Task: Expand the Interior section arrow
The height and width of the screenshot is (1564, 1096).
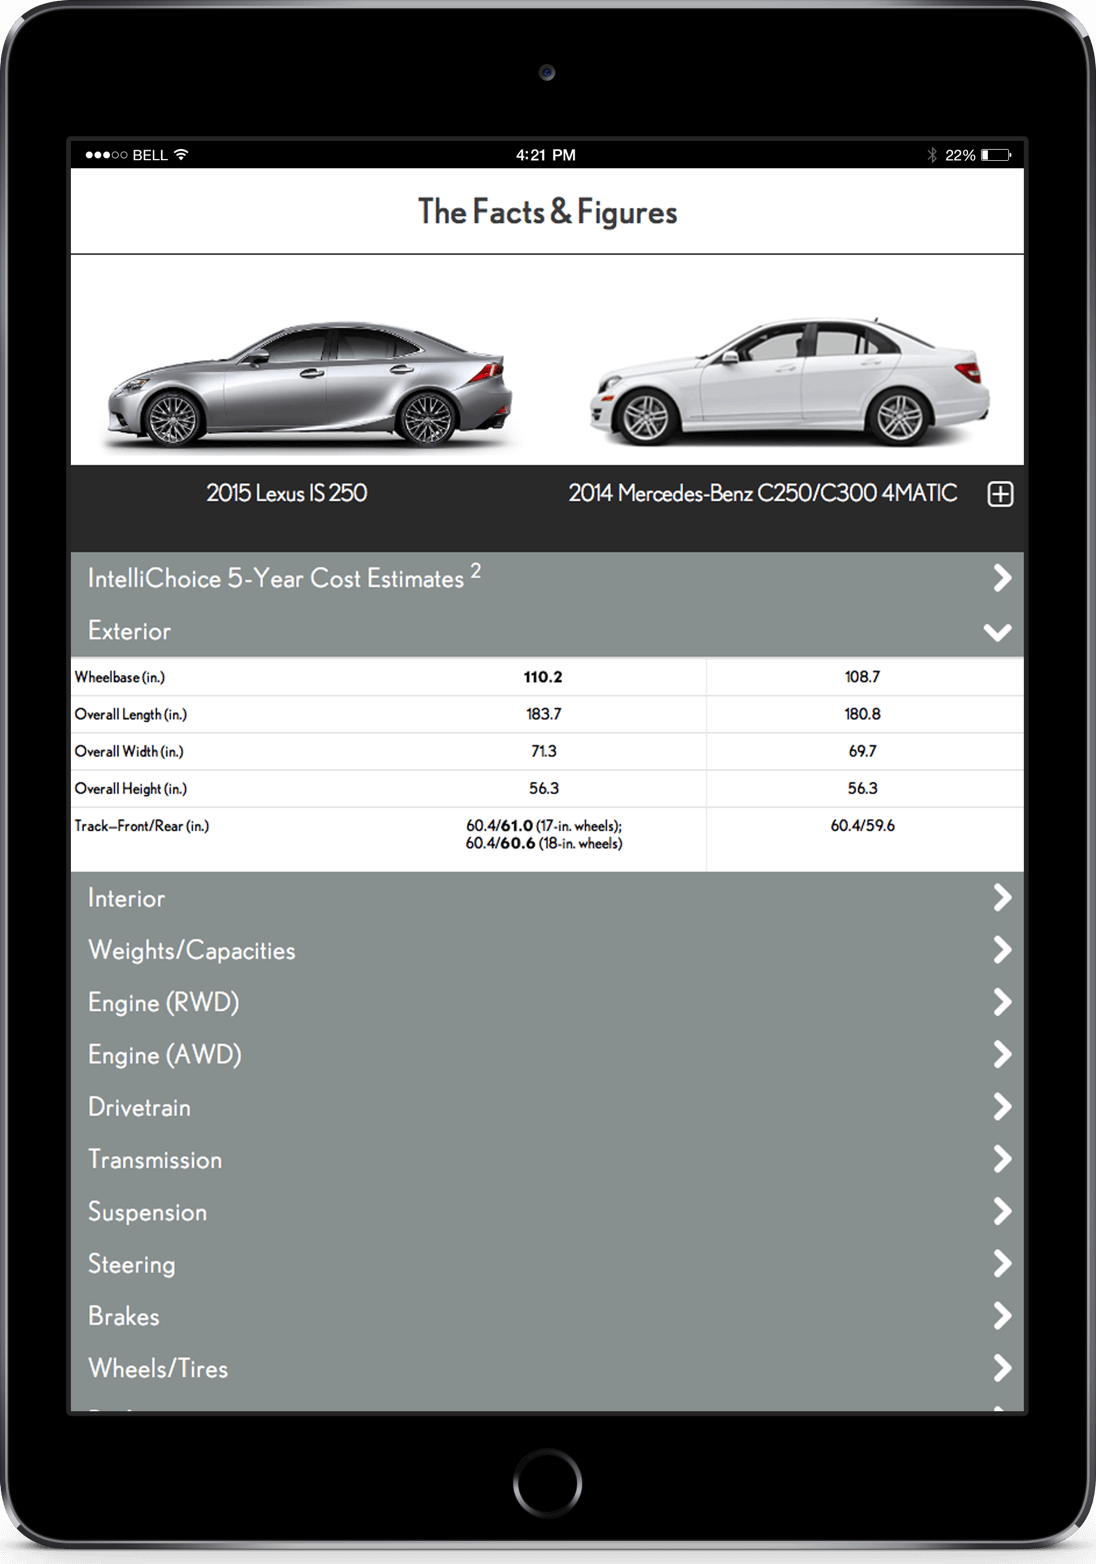Action: [1001, 898]
